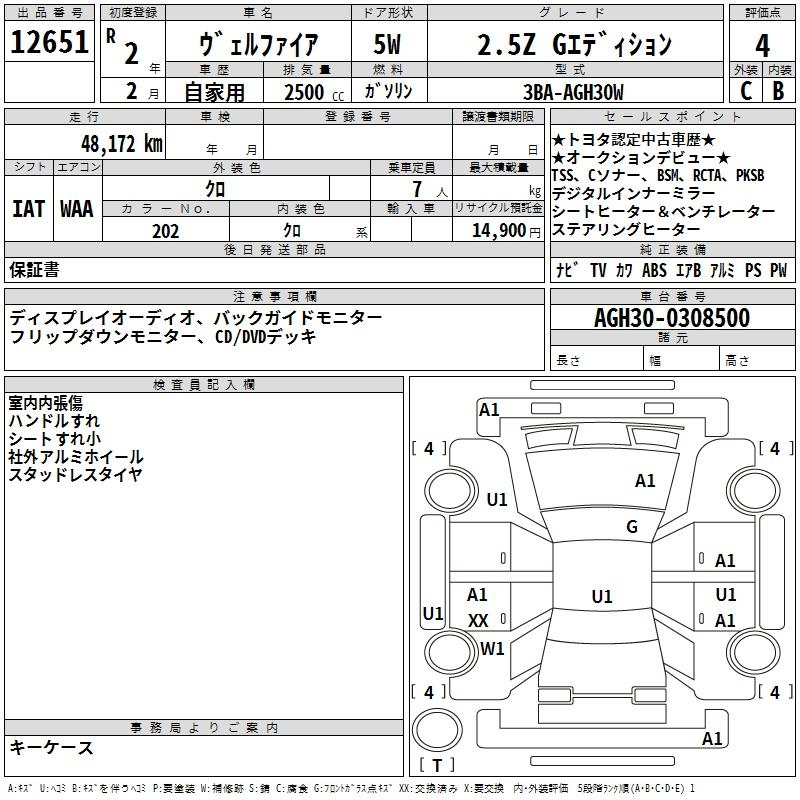Click the シートヒーター&ベンチレーター line
Image resolution: width=800 pixels, height=800 pixels.
pos(663,211)
